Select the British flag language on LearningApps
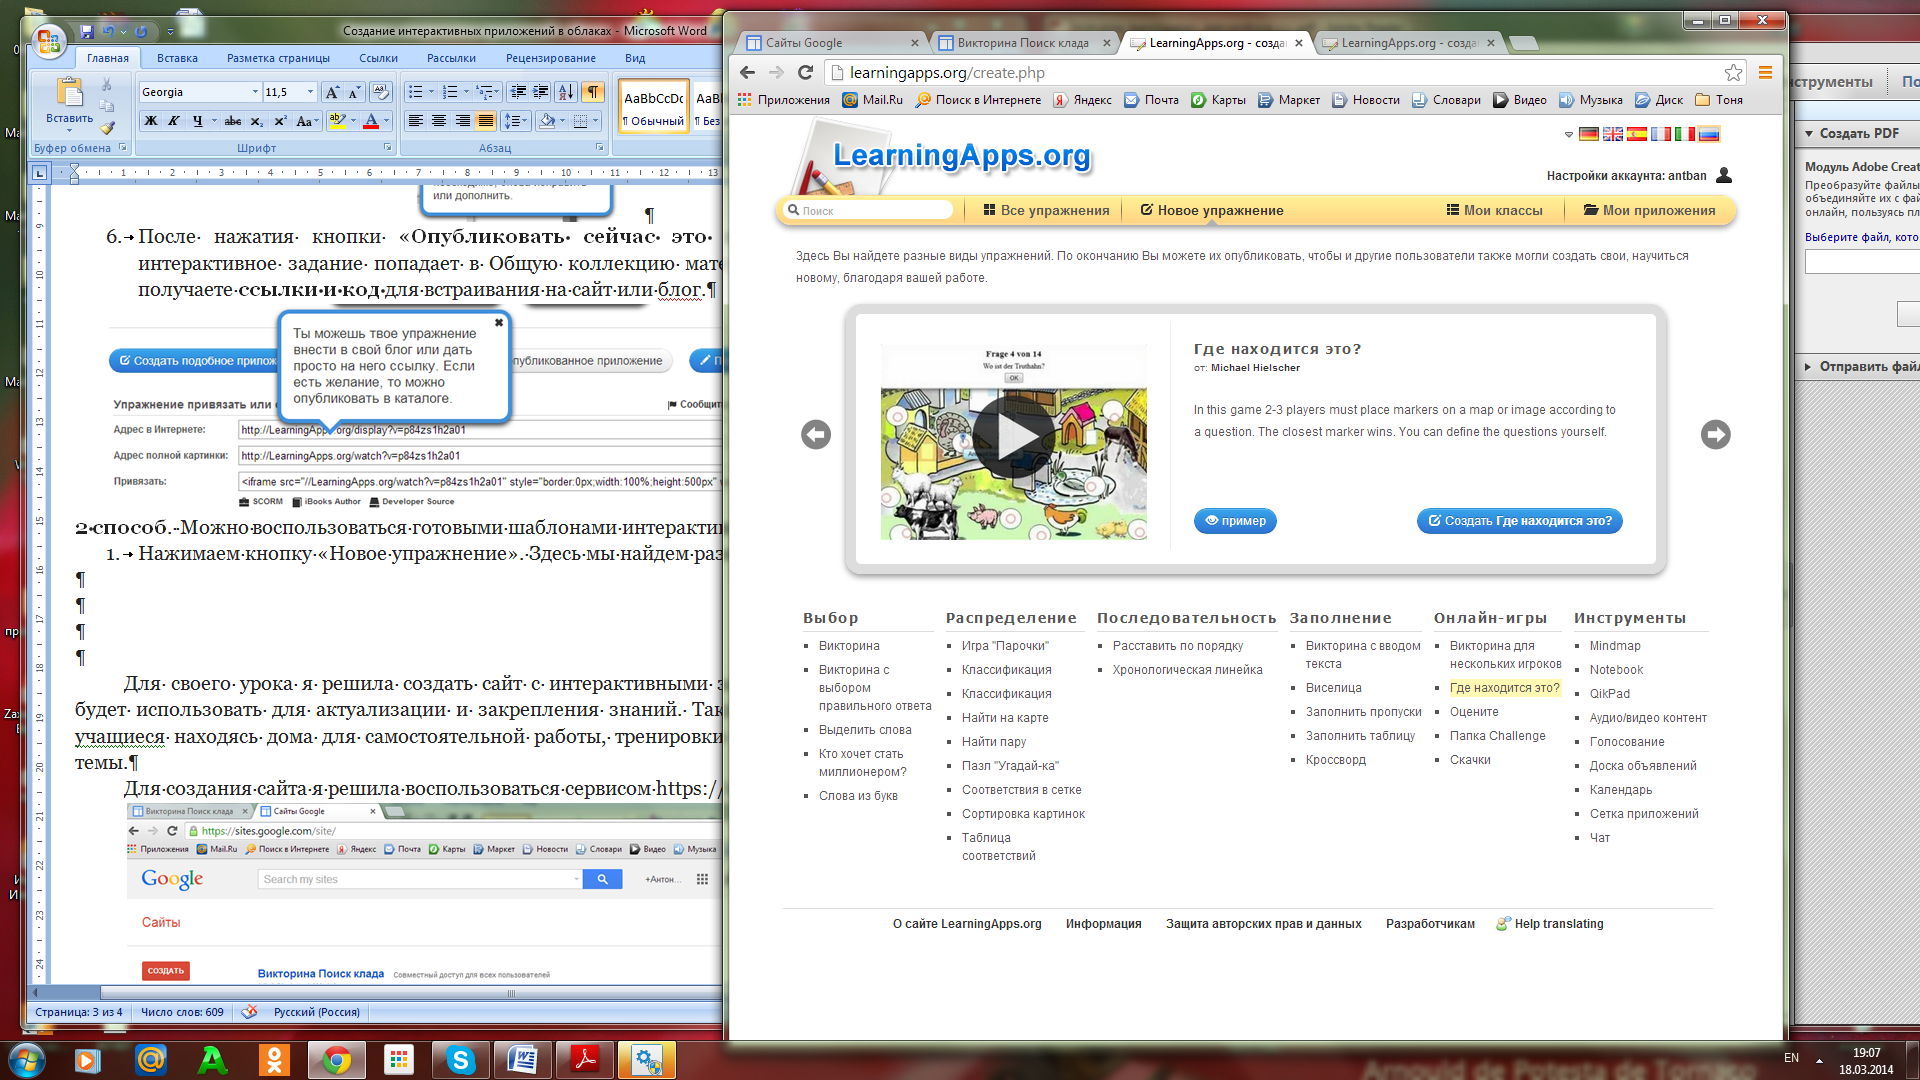Image resolution: width=1920 pixels, height=1080 pixels. (x=1613, y=134)
